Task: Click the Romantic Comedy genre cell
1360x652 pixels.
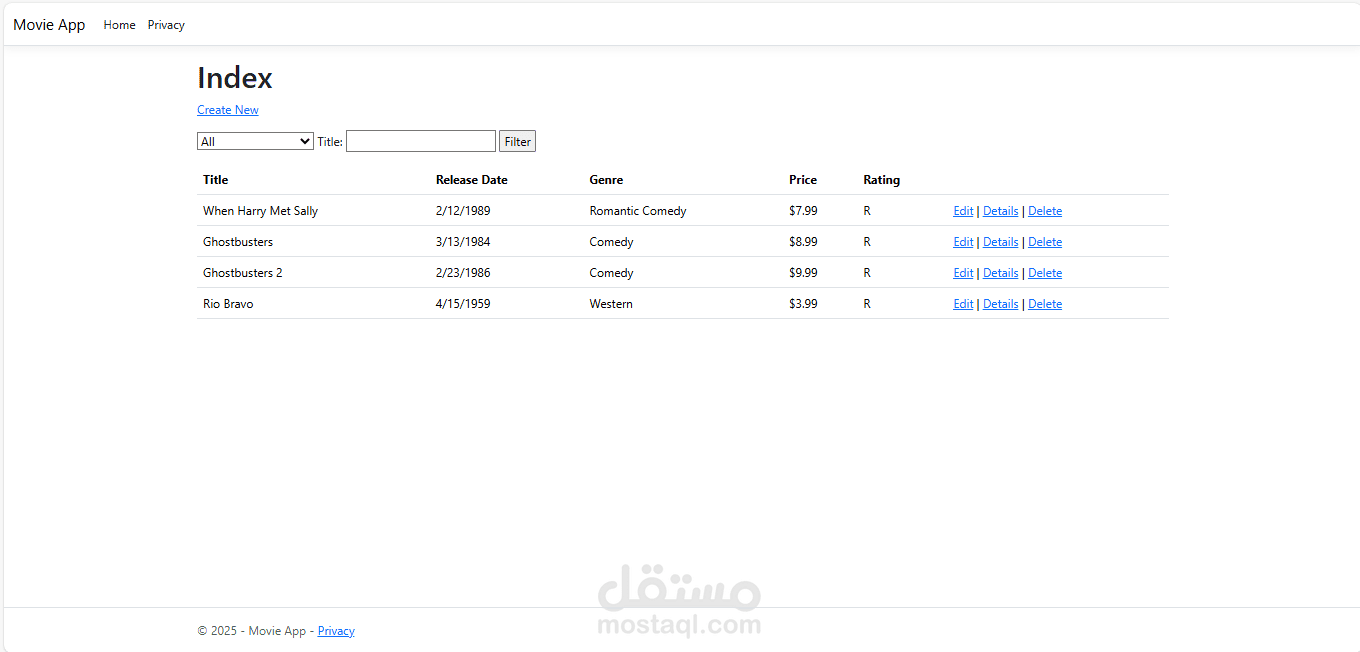Action: pyautogui.click(x=638, y=211)
